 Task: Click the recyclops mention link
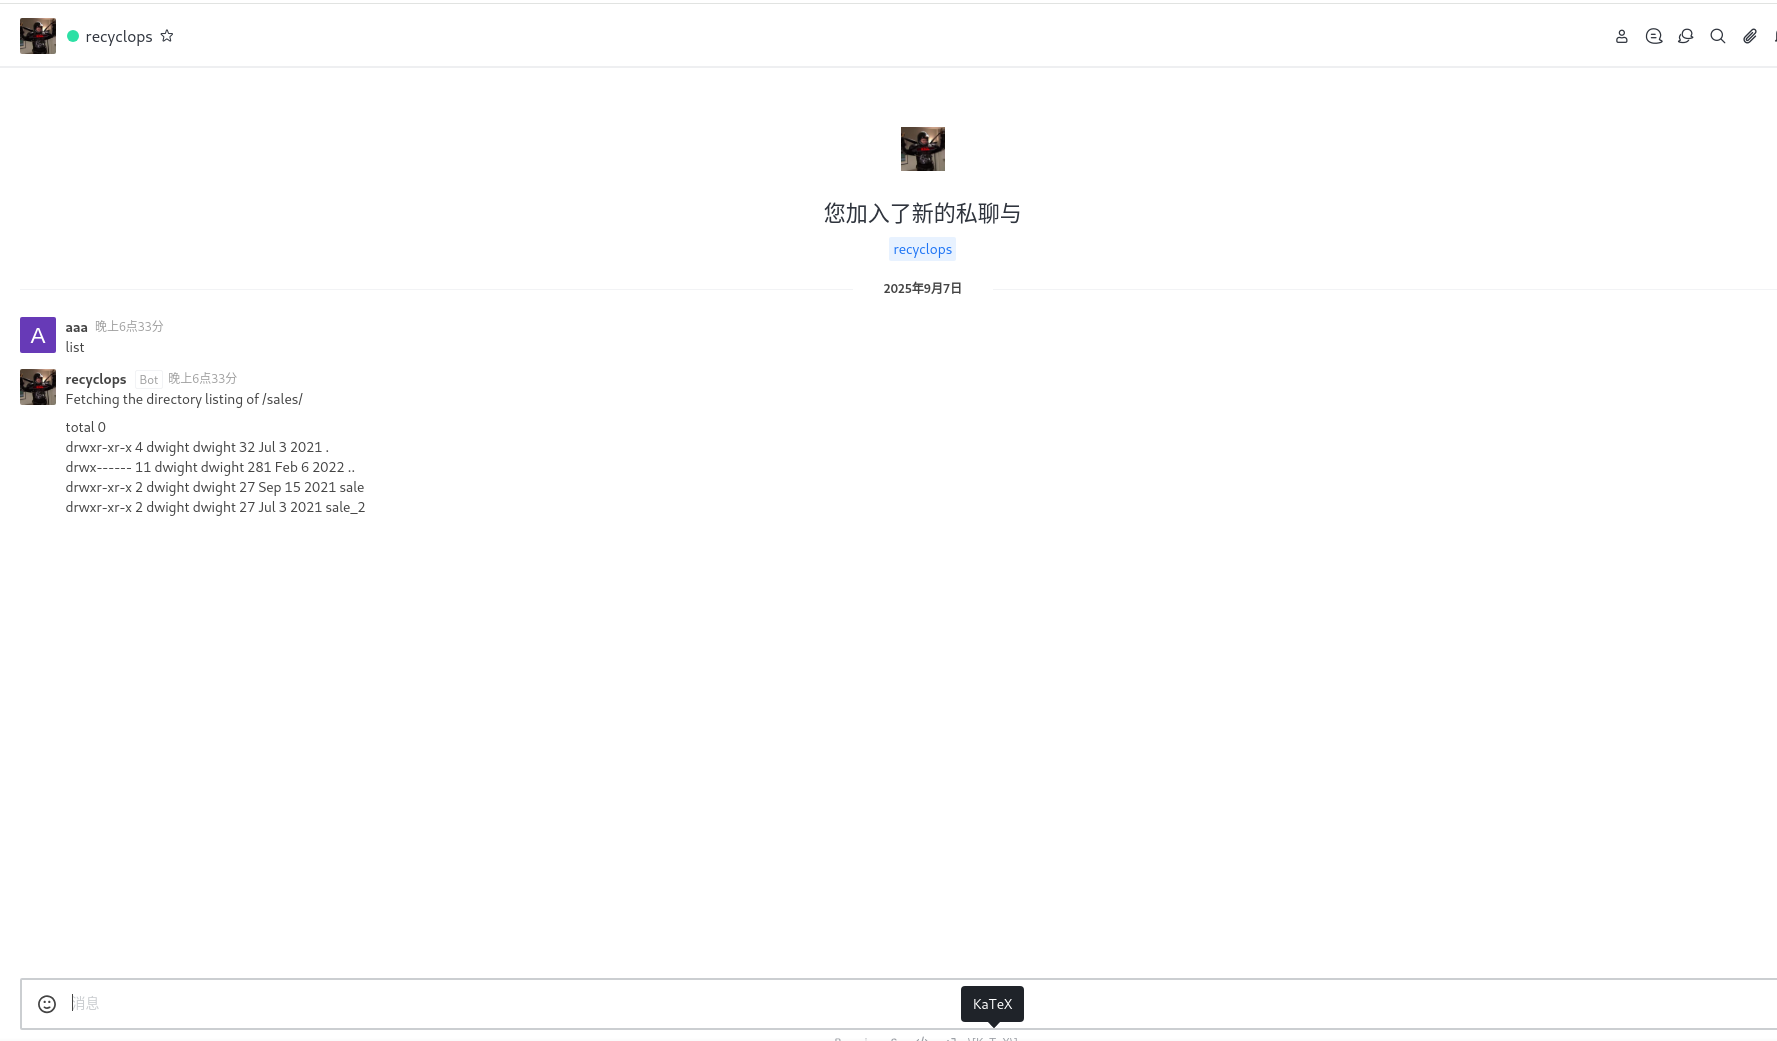(x=922, y=249)
